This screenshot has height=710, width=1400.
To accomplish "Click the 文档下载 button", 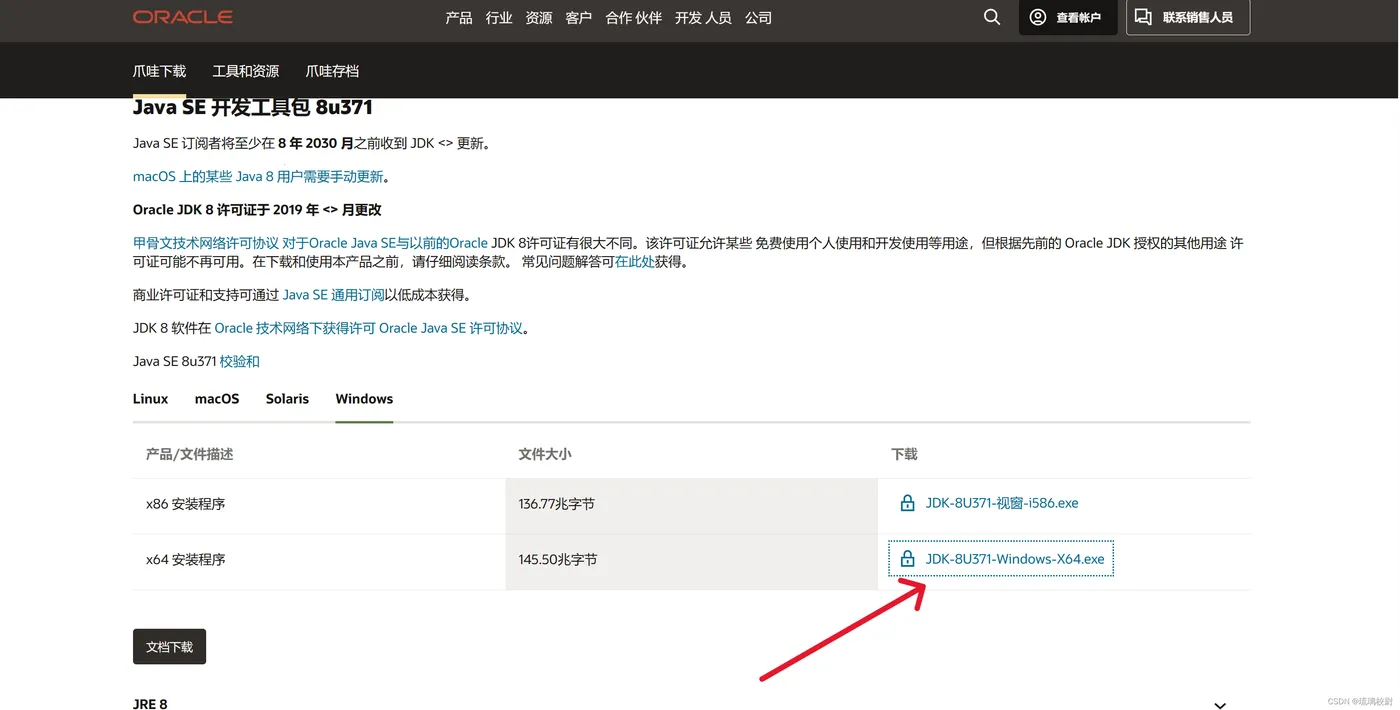I will [170, 647].
